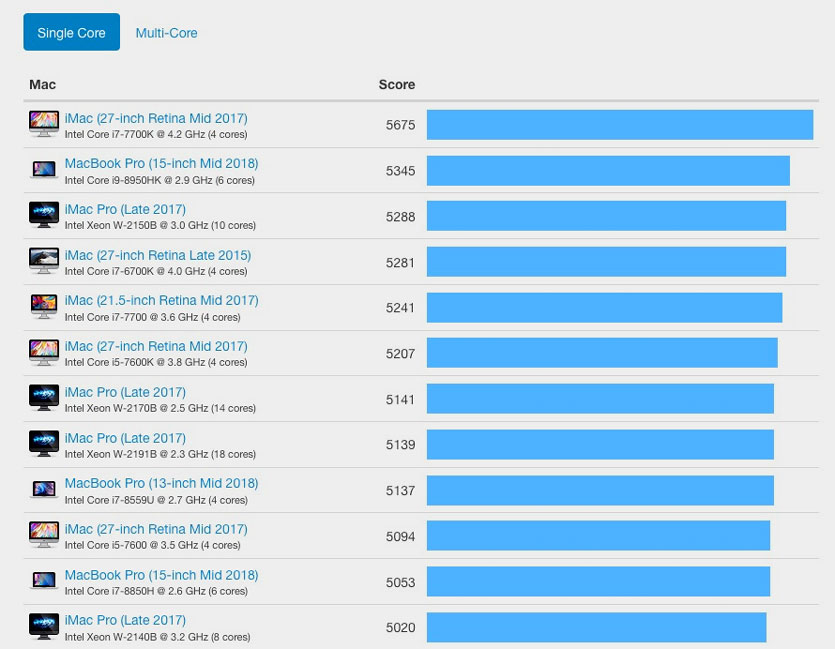
Task: Click the score value 5094
Action: click(x=400, y=536)
